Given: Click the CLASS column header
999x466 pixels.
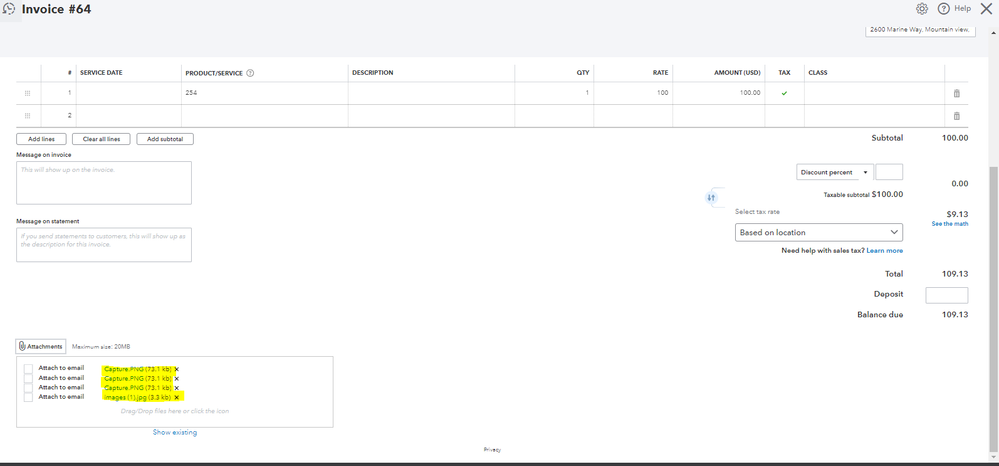Looking at the screenshot, I should (x=817, y=73).
